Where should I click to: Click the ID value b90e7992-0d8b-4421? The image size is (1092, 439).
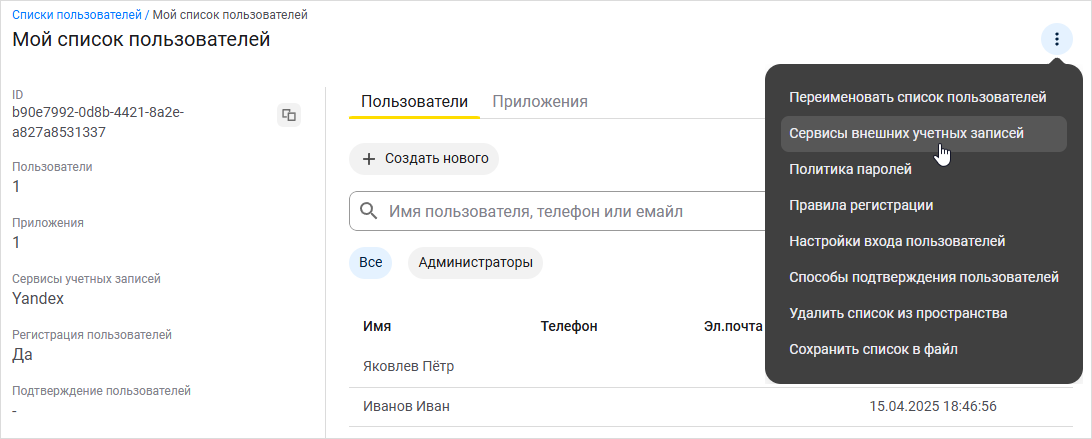98,122
